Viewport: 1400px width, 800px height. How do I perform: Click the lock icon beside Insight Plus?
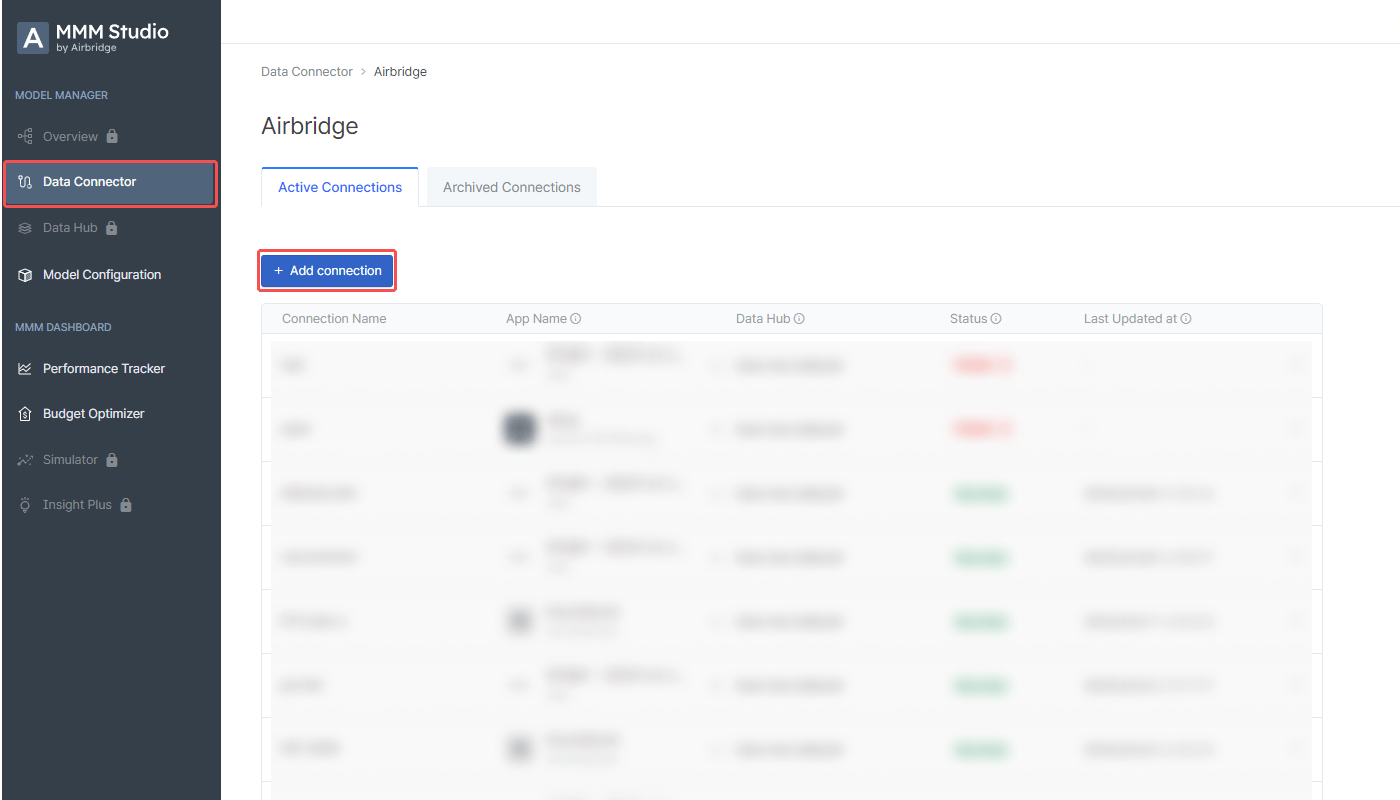126,505
